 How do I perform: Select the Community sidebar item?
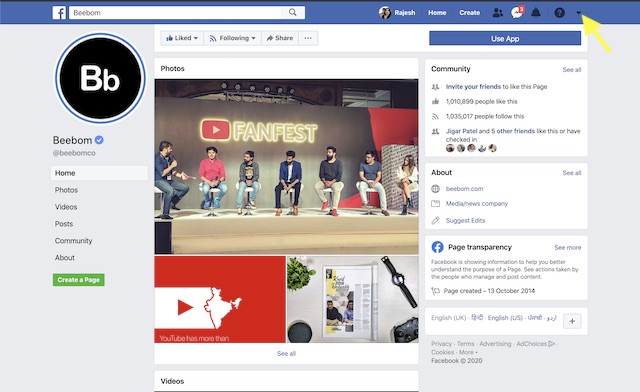(73, 241)
